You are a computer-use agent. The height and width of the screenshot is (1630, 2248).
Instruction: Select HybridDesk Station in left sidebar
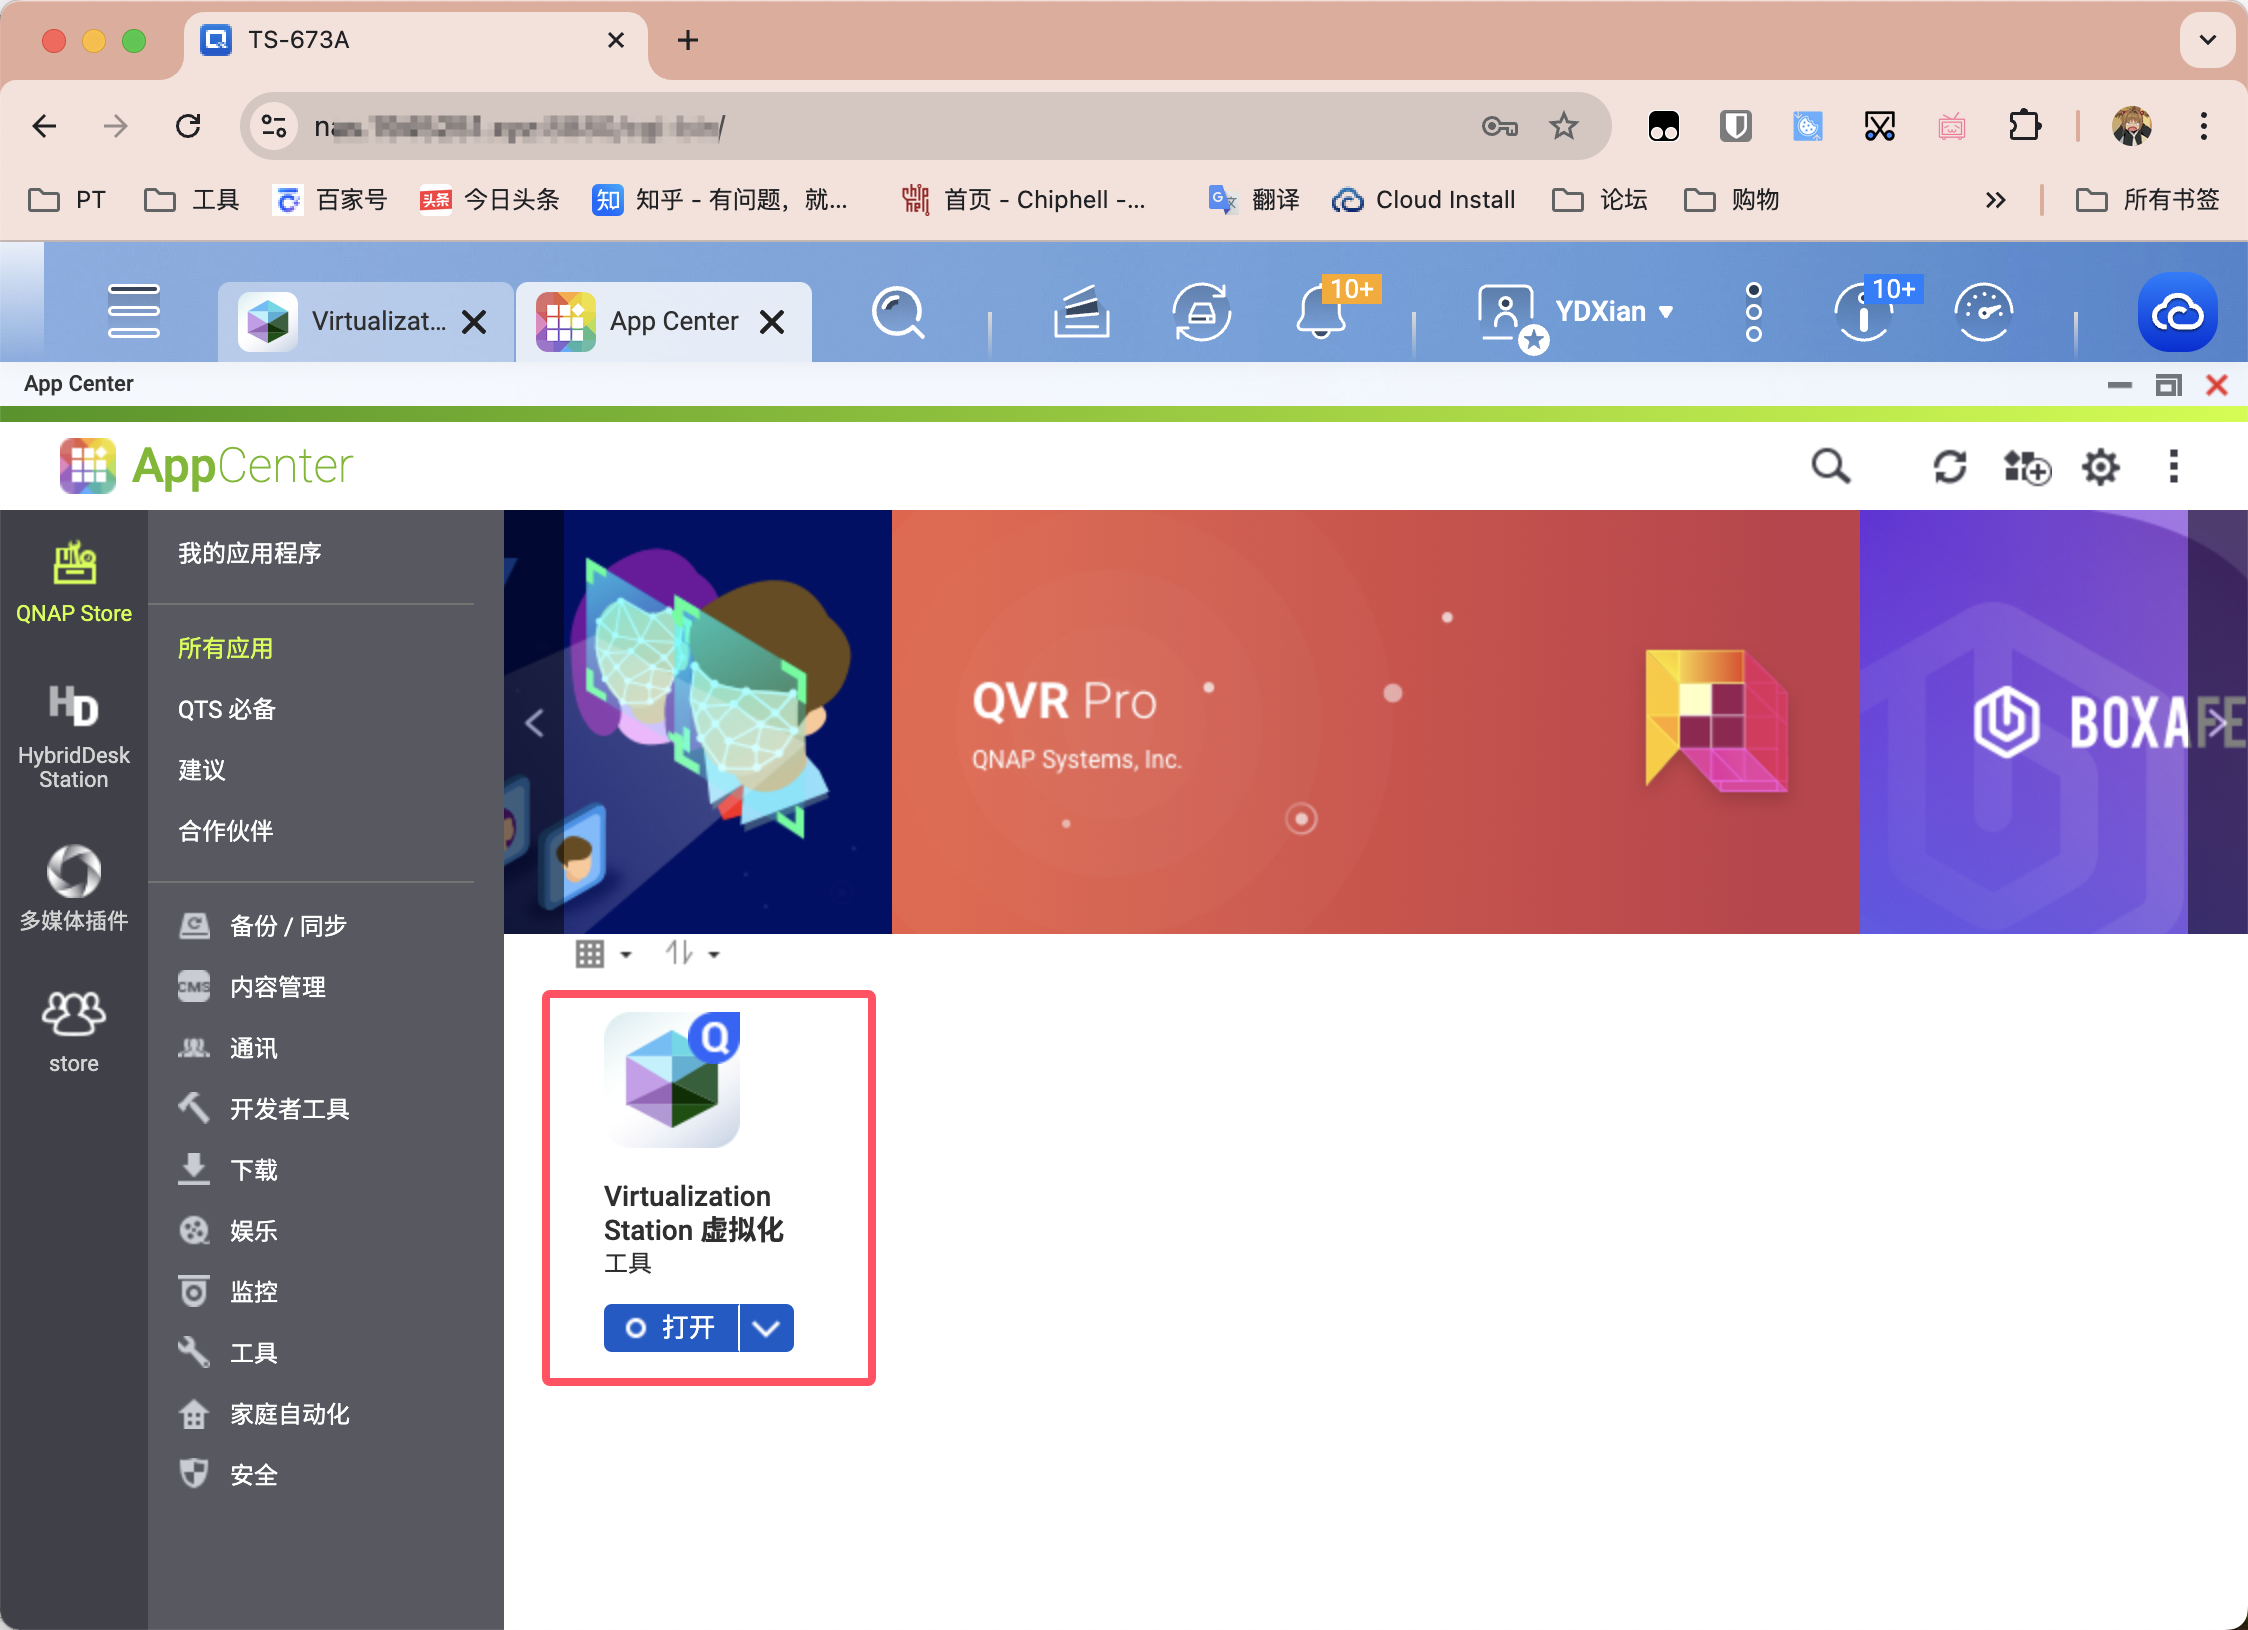(74, 736)
